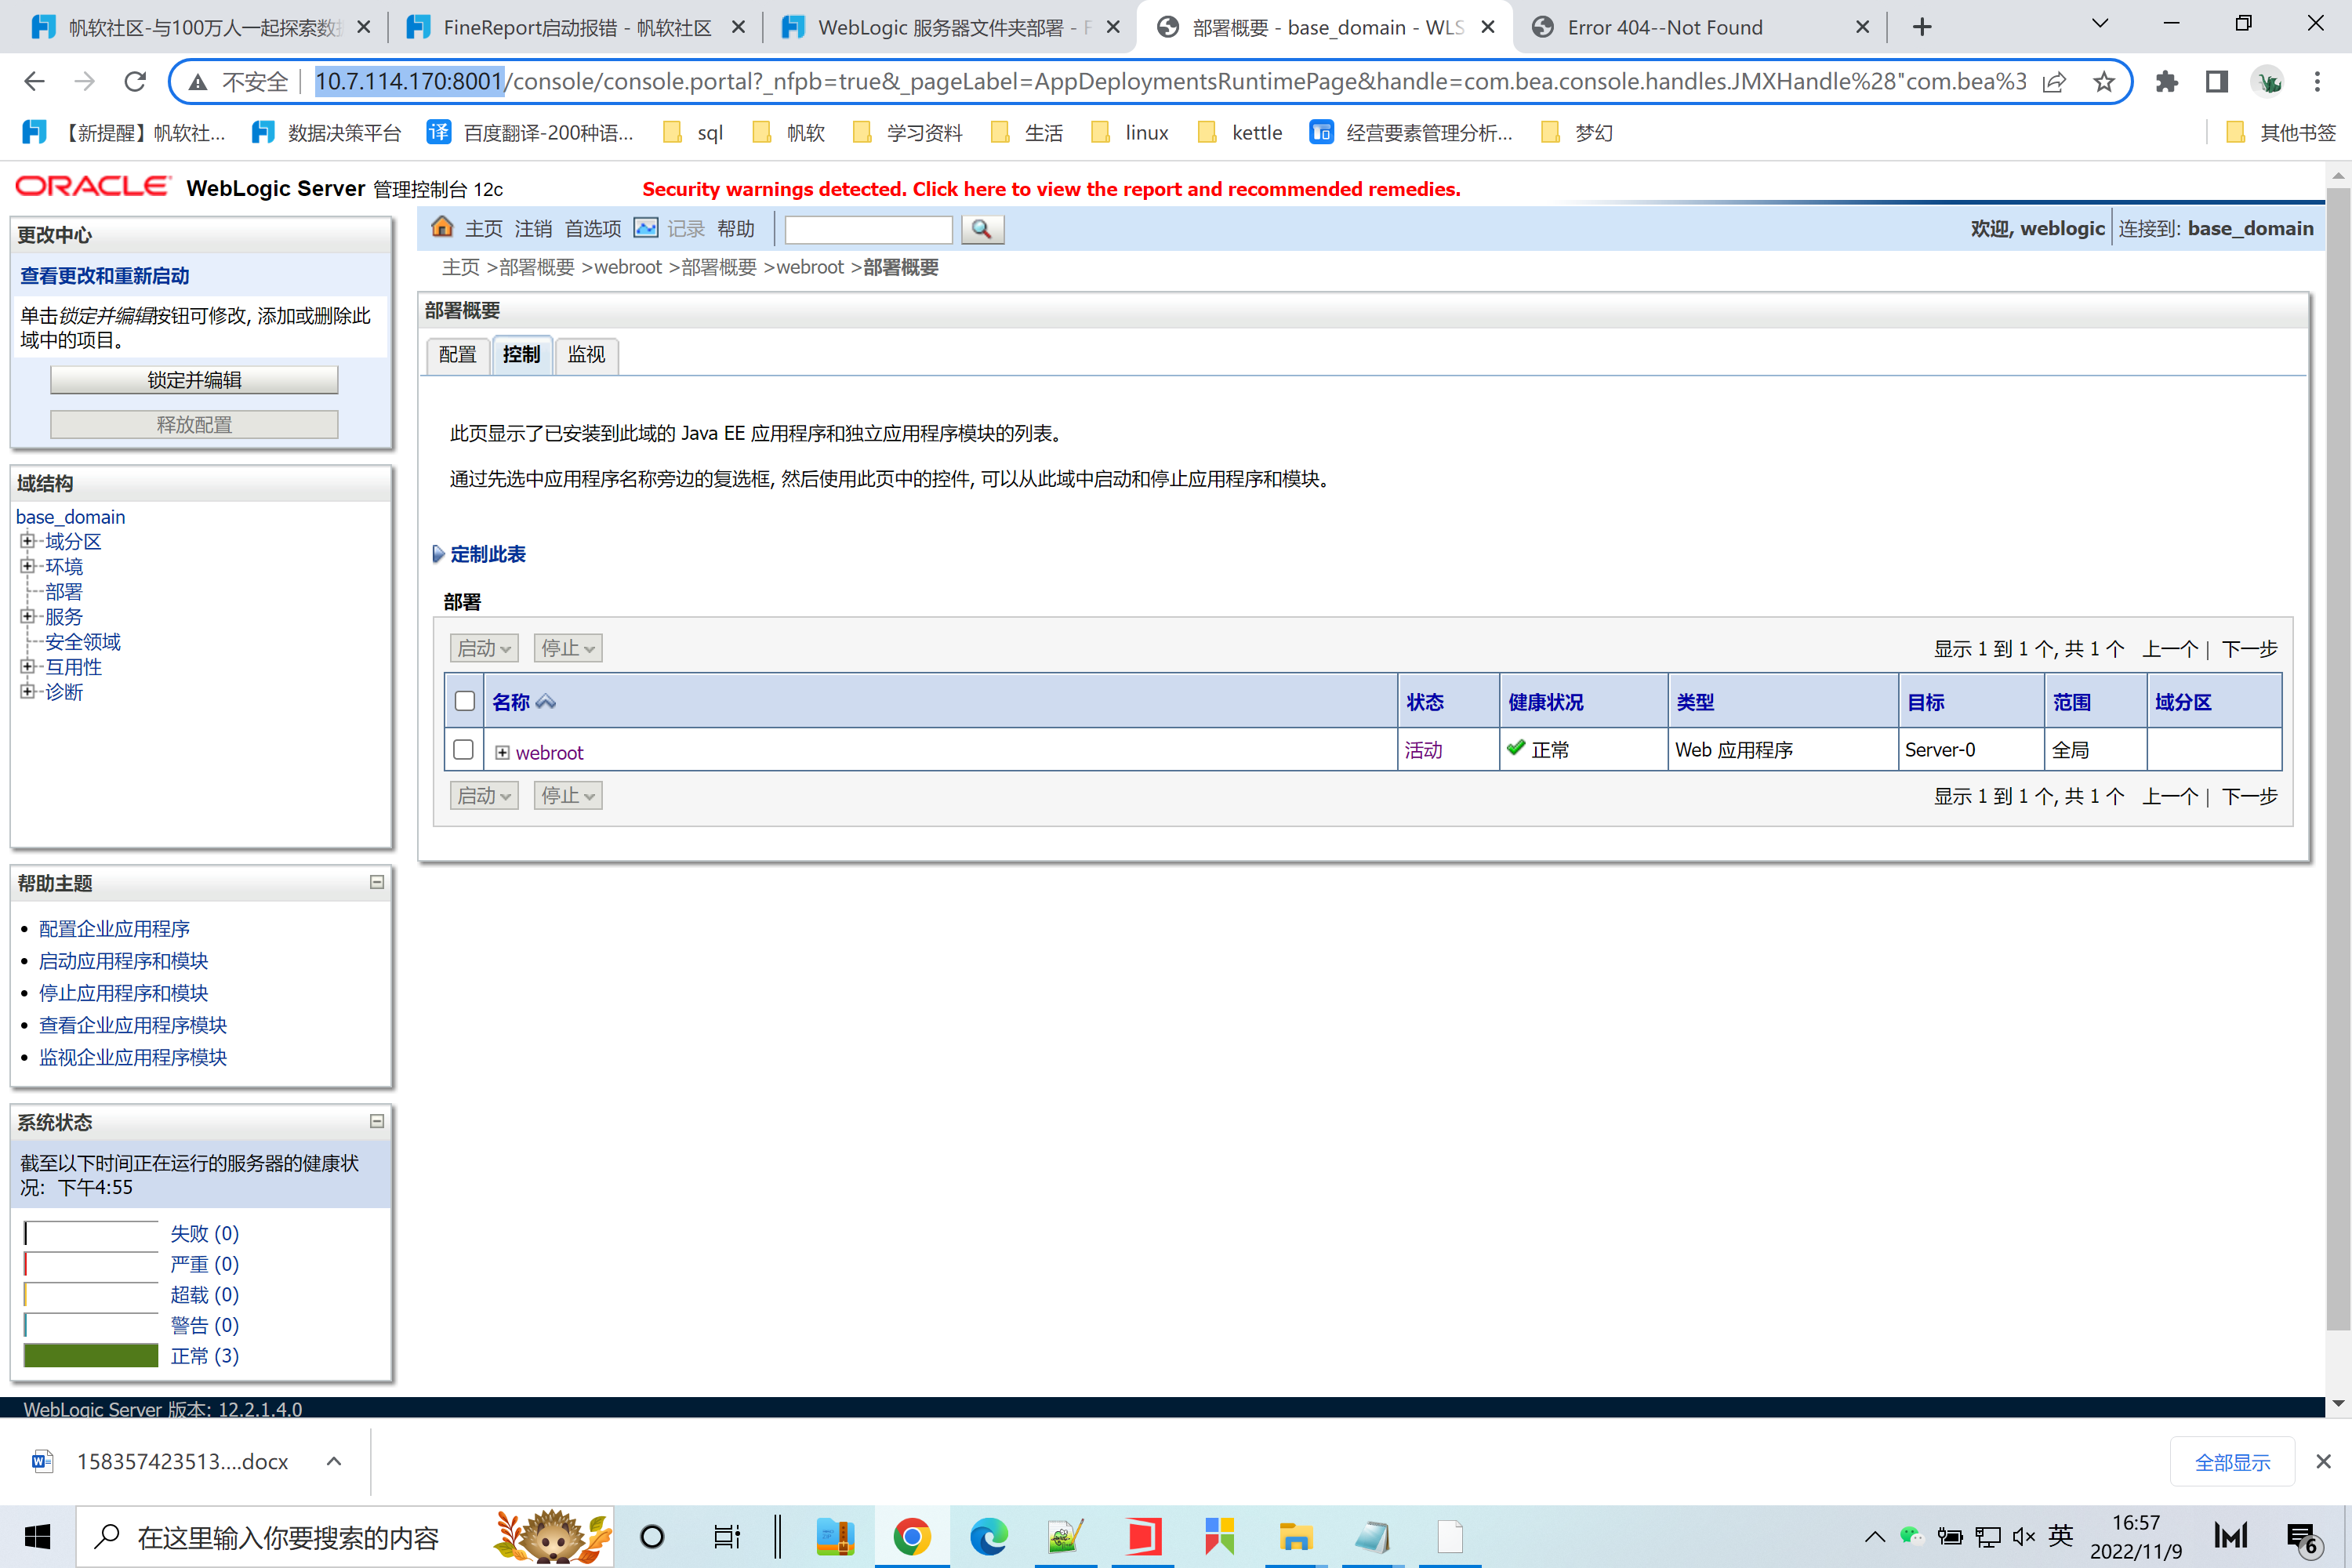The width and height of the screenshot is (2352, 1568).
Task: Open a new browser tab
Action: pos(1922,27)
